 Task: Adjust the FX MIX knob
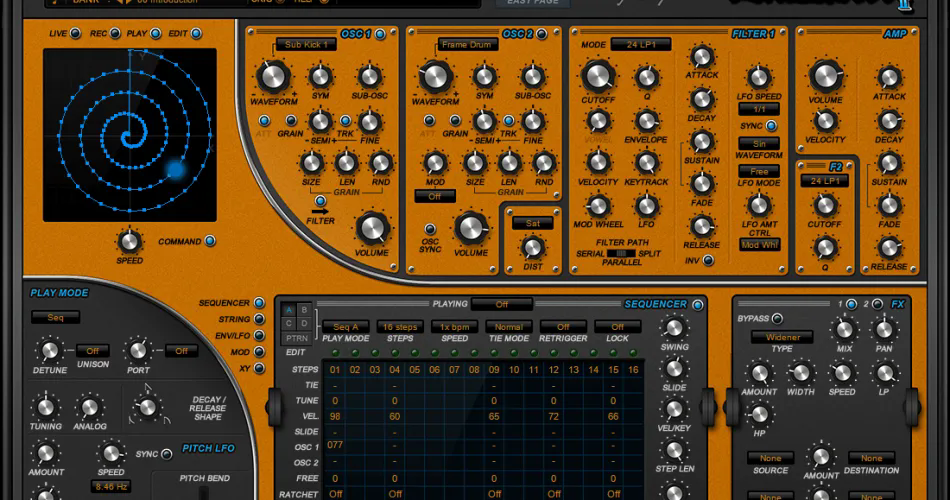844,330
